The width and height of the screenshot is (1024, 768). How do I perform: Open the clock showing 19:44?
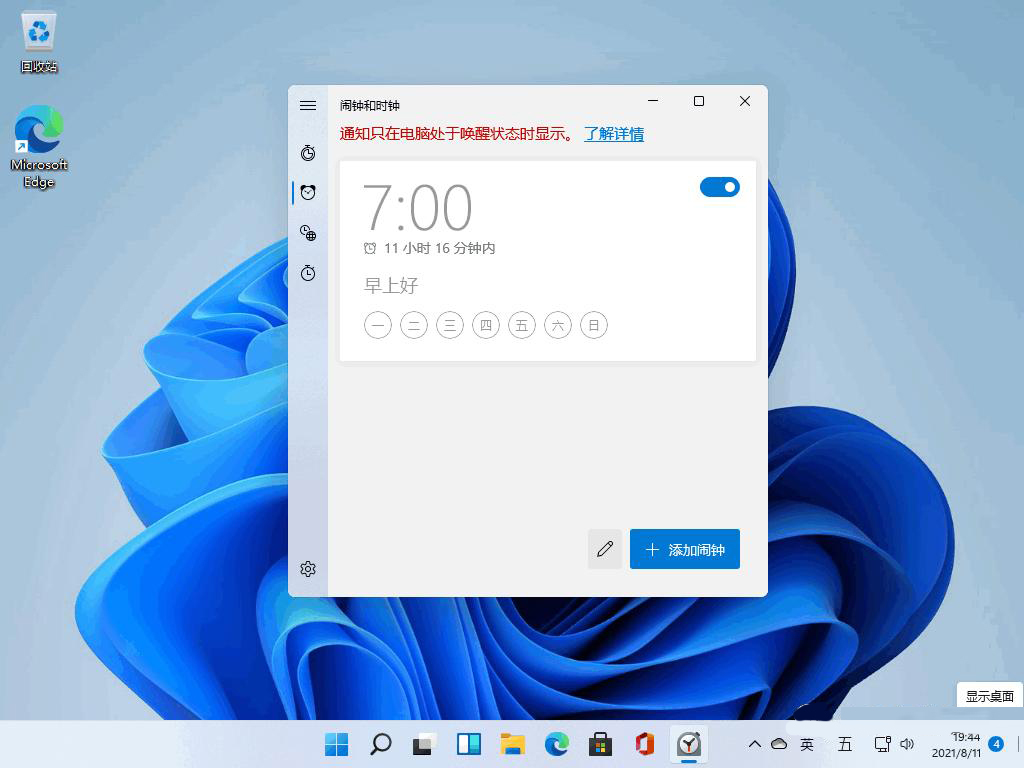click(957, 744)
